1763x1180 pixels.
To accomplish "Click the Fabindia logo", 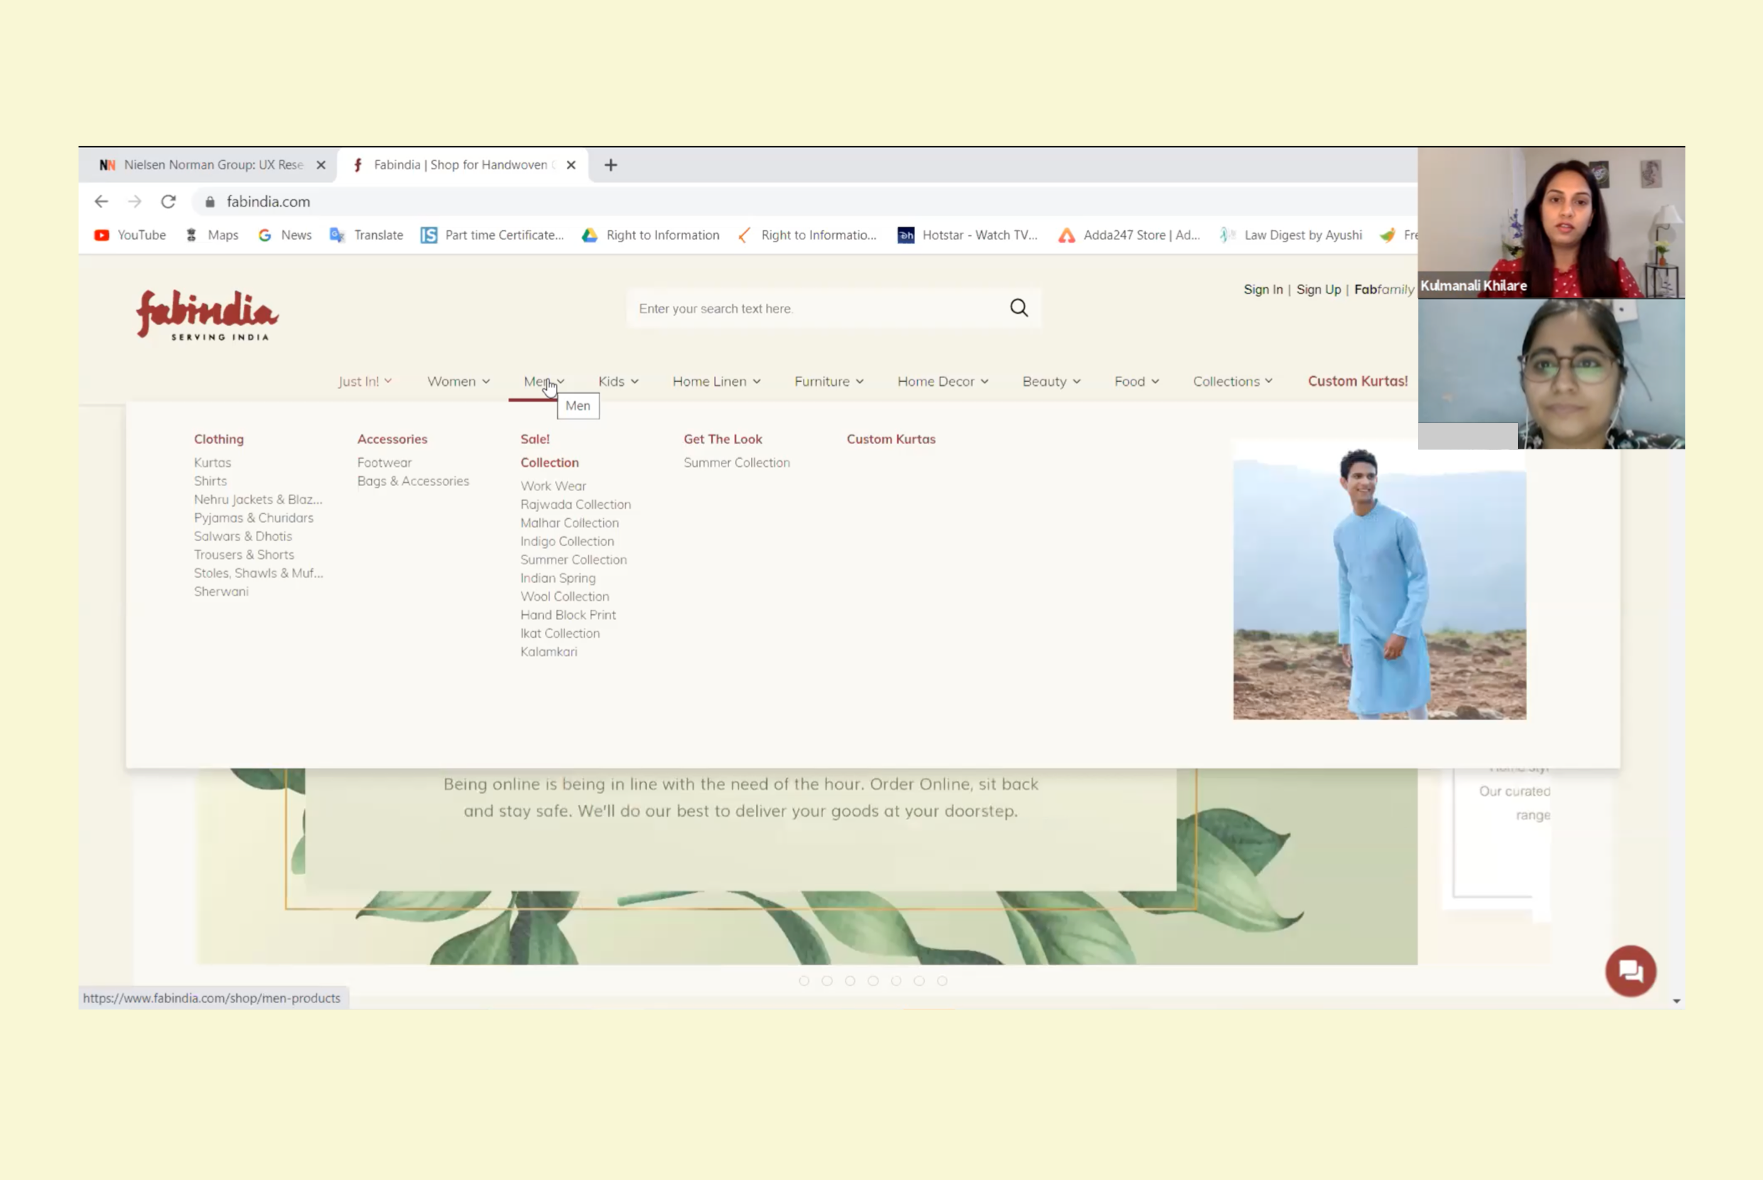I will (207, 315).
